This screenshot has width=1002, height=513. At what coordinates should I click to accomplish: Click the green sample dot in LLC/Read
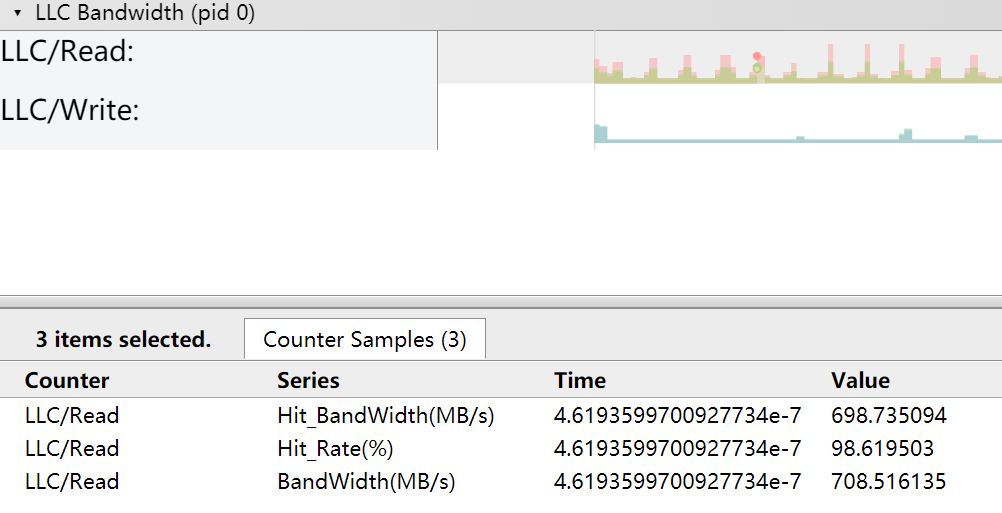click(757, 68)
